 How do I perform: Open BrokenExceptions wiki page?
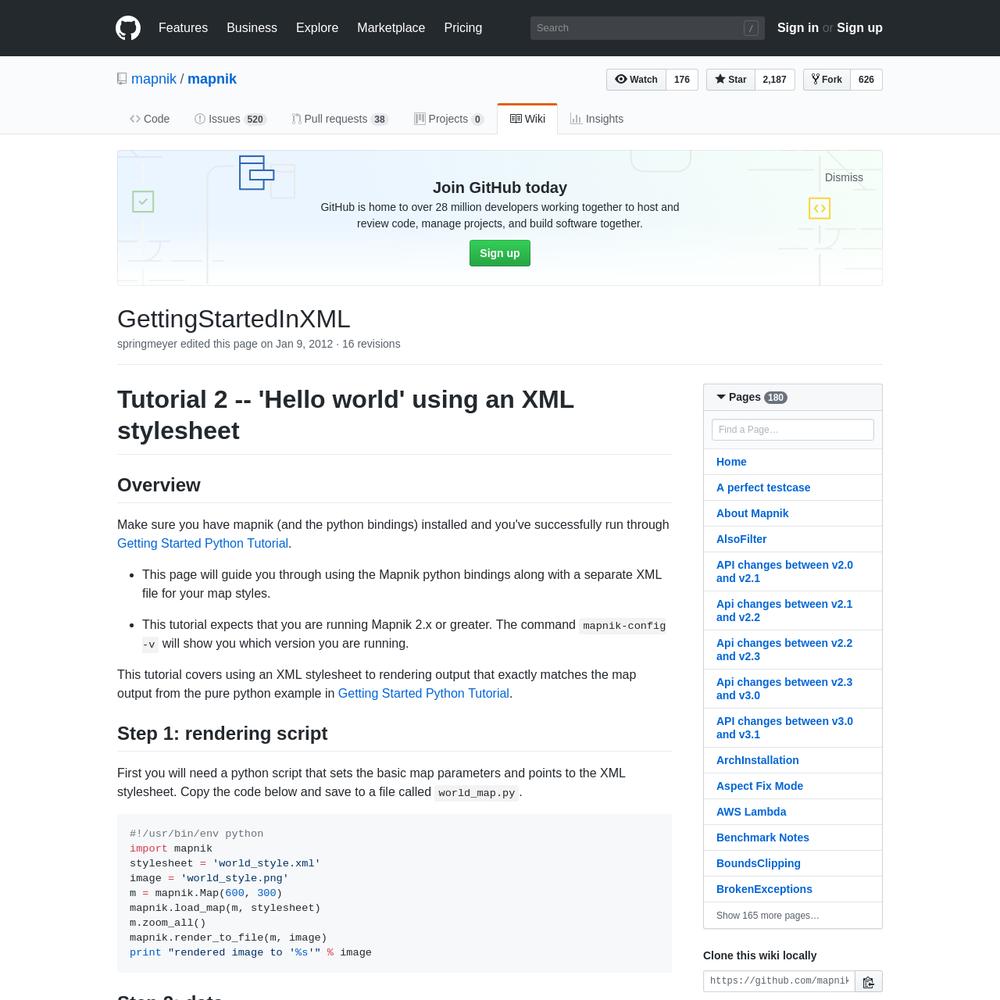pos(764,890)
